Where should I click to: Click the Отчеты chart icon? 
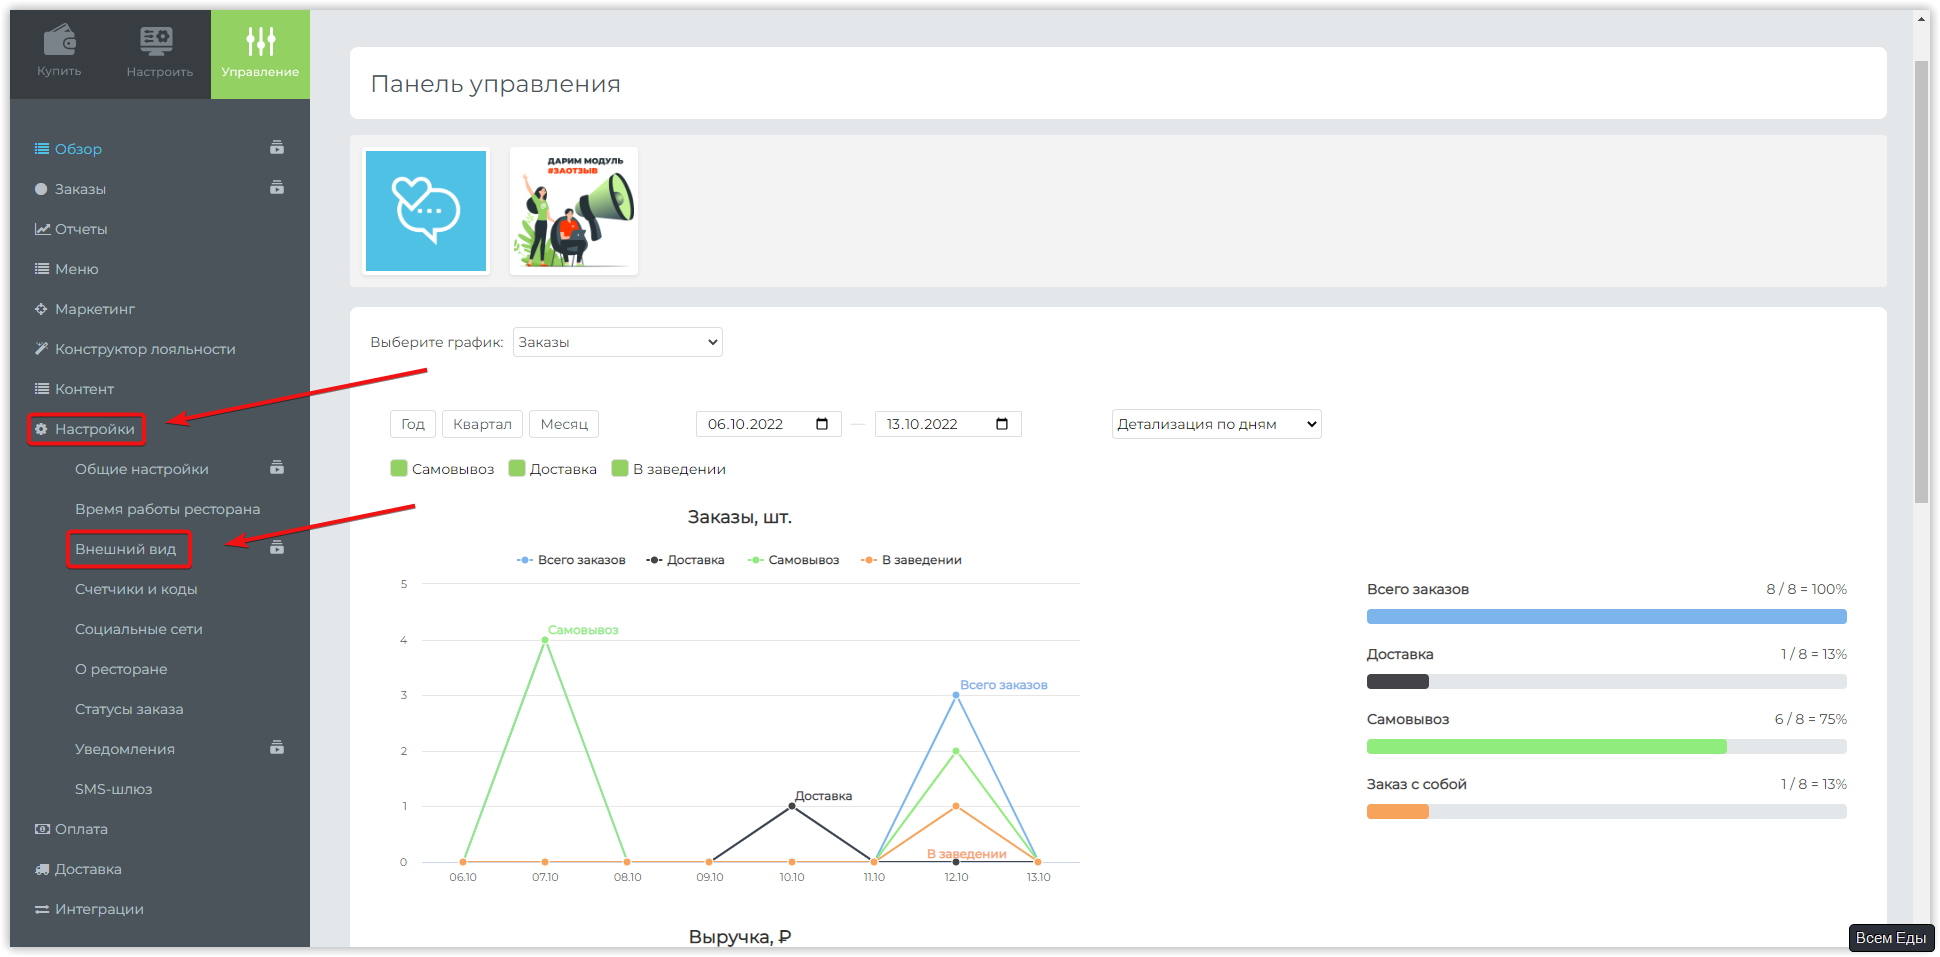(x=42, y=229)
